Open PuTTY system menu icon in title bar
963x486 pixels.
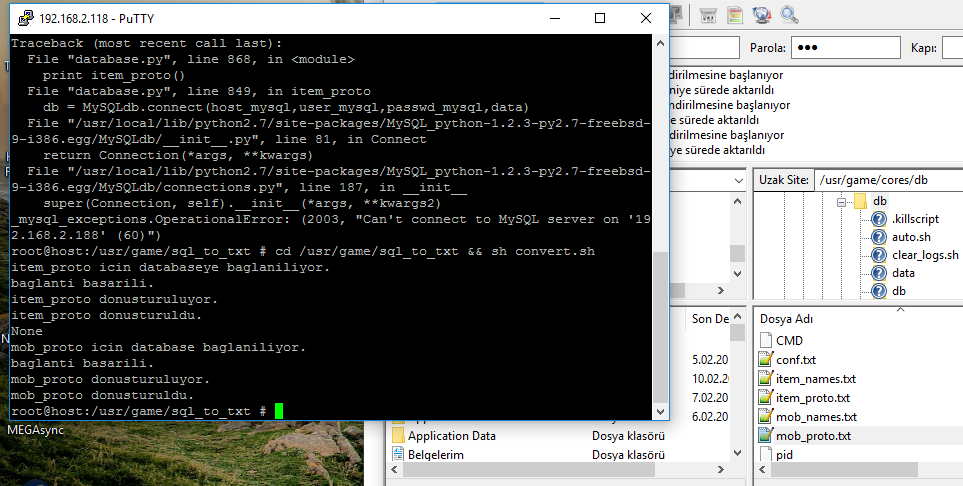click(x=25, y=18)
